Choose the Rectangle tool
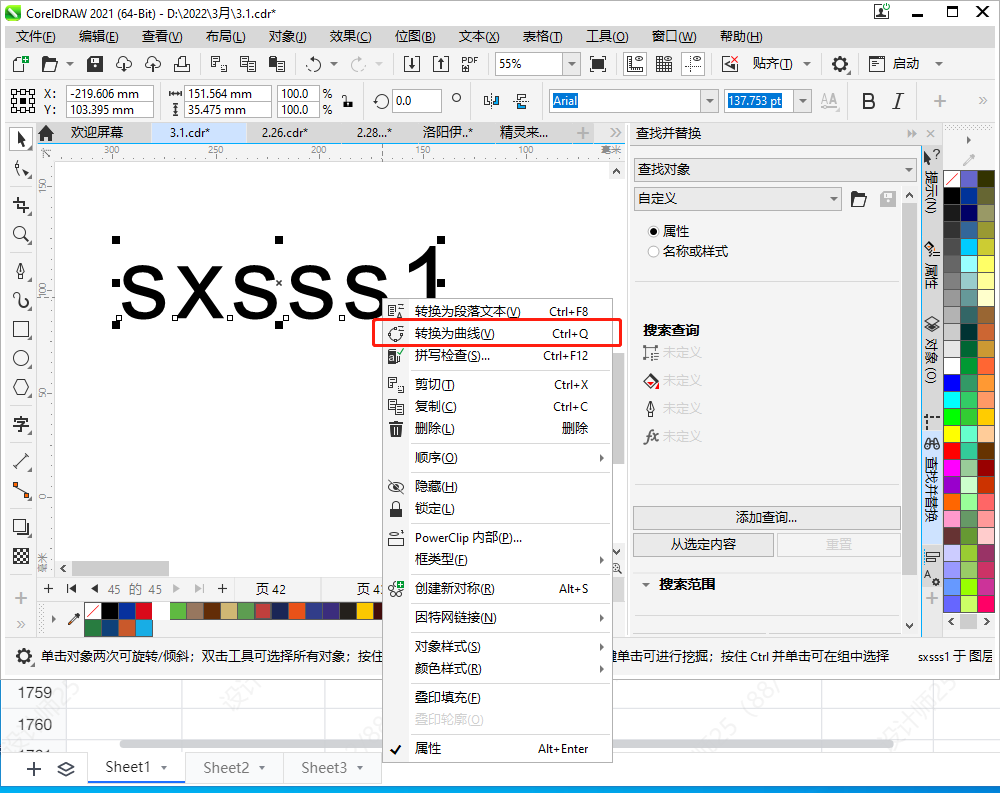This screenshot has height=793, width=1000. [x=21, y=329]
